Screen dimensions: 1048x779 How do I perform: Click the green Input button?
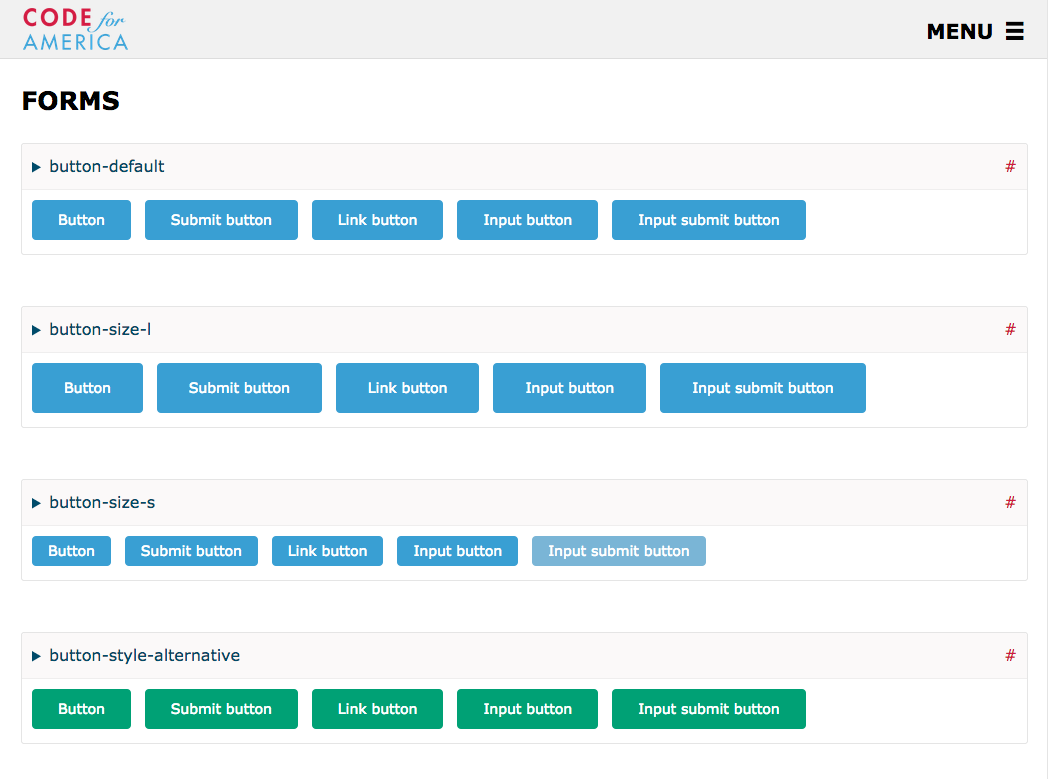coord(527,709)
